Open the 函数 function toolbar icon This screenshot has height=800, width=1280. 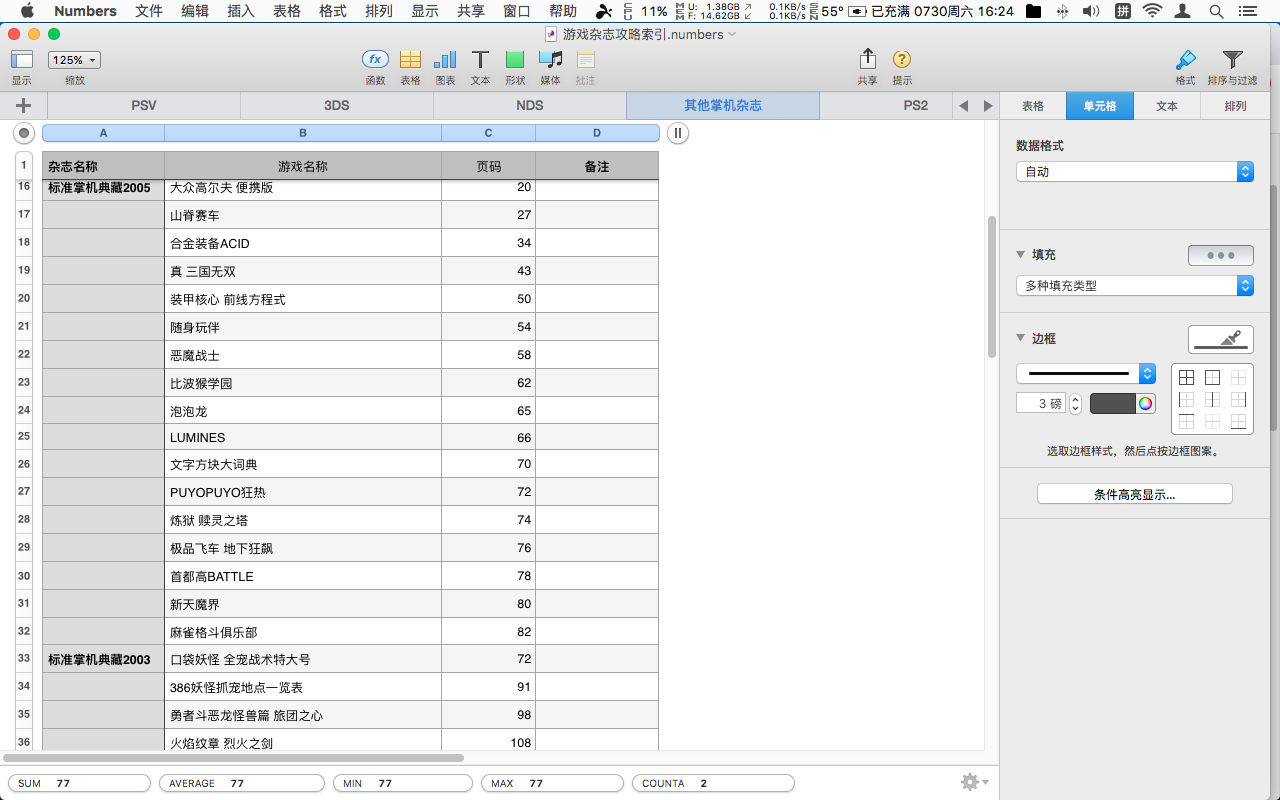point(375,60)
